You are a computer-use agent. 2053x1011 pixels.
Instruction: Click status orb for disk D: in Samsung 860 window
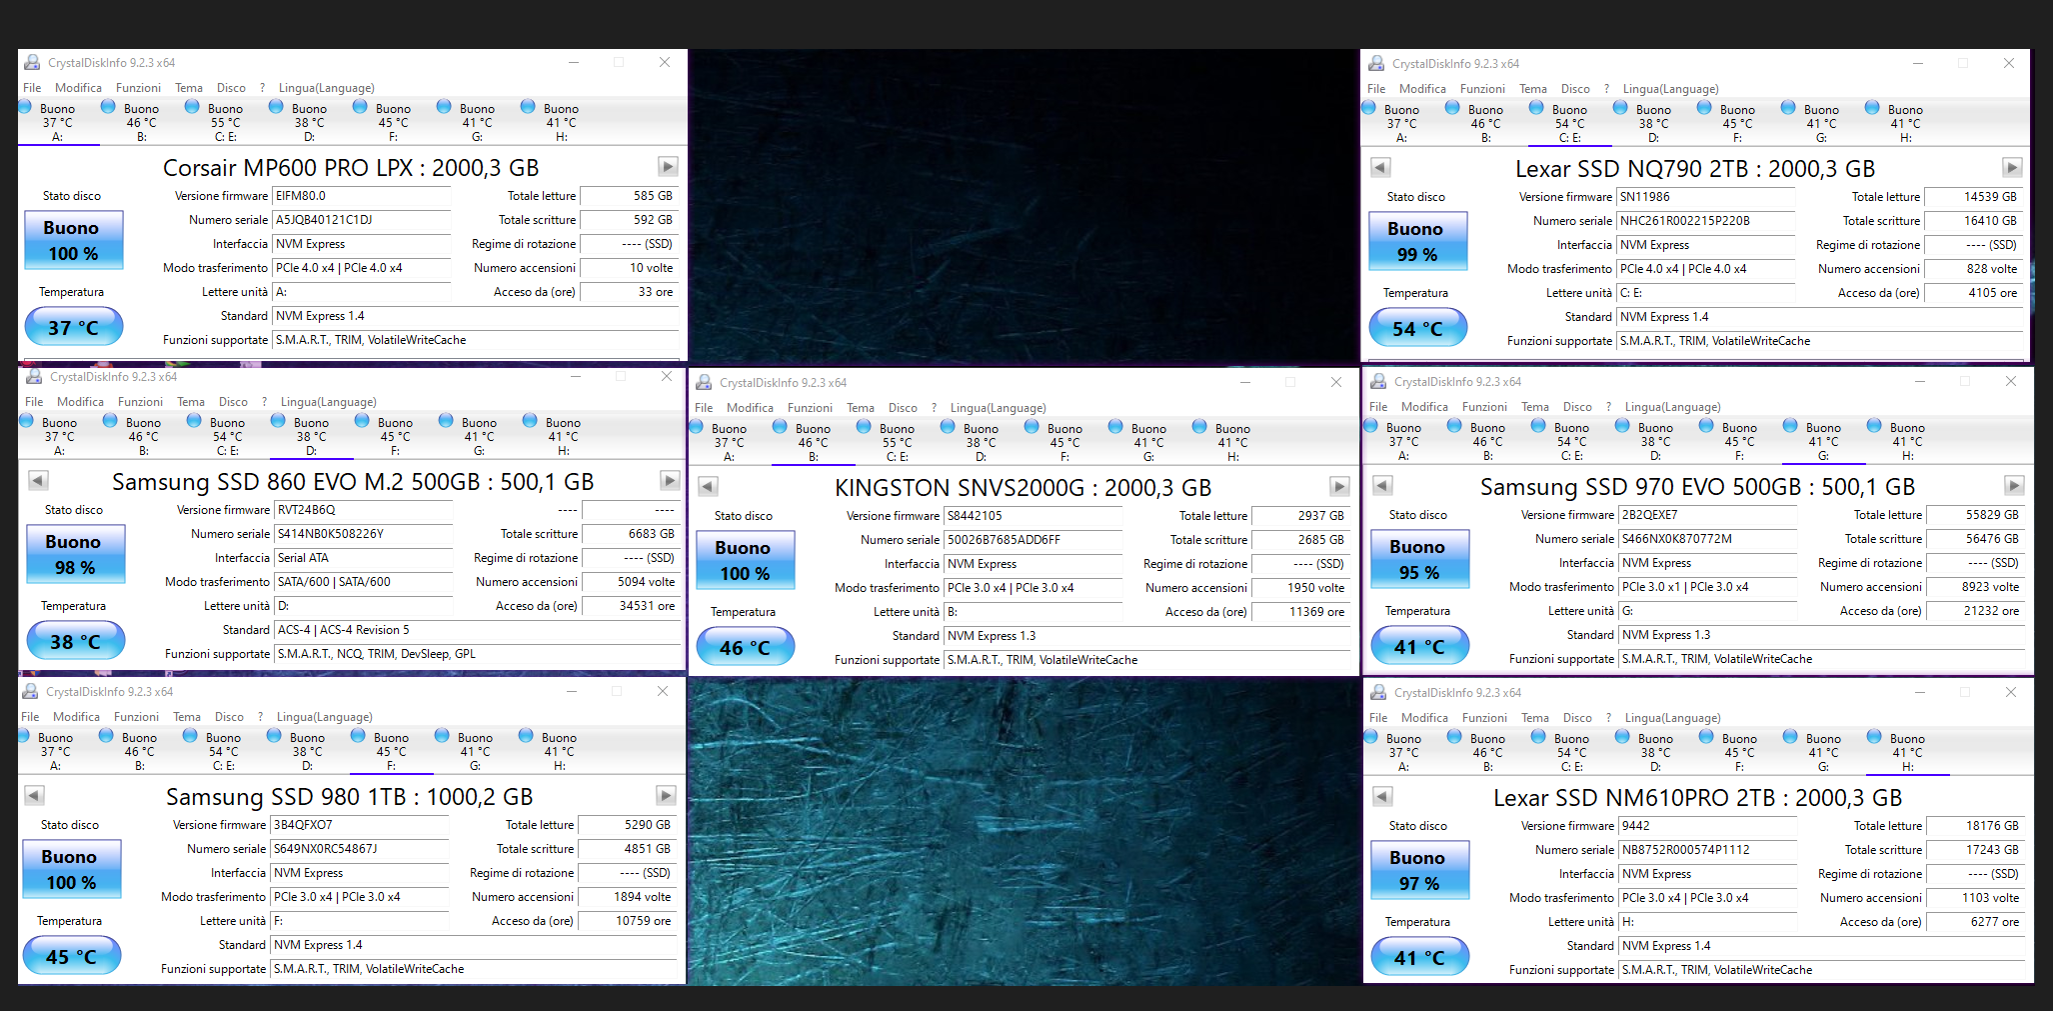click(278, 421)
